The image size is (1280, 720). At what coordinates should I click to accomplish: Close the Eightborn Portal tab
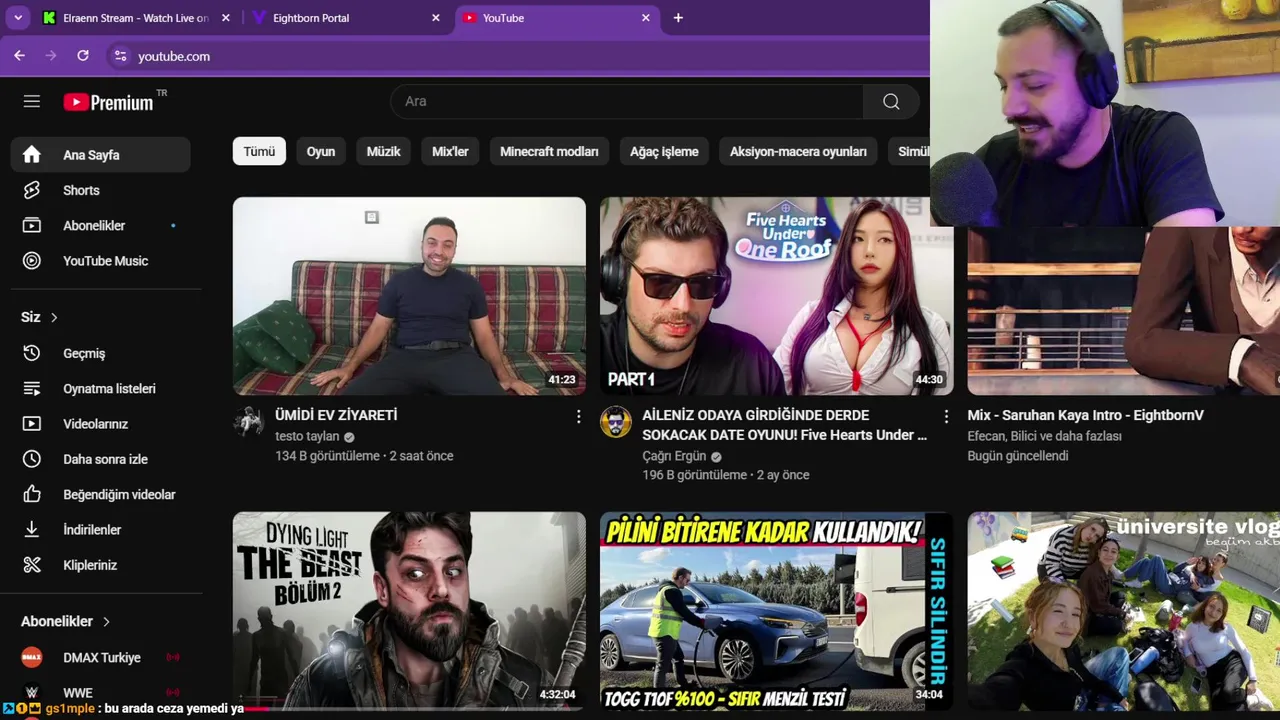pyautogui.click(x=436, y=18)
